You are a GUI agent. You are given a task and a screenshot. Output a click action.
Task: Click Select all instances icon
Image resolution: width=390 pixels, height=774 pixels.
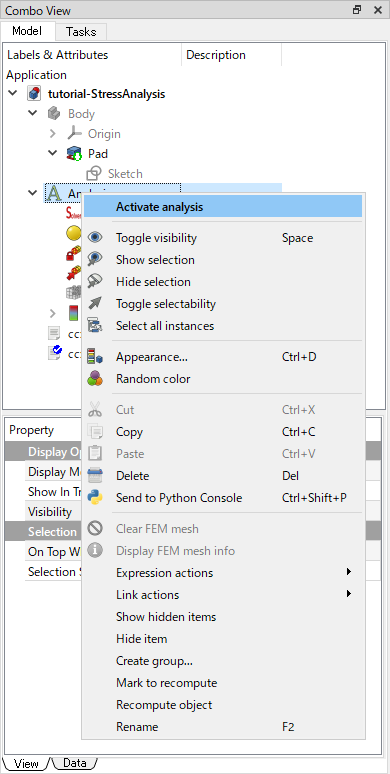click(95, 326)
